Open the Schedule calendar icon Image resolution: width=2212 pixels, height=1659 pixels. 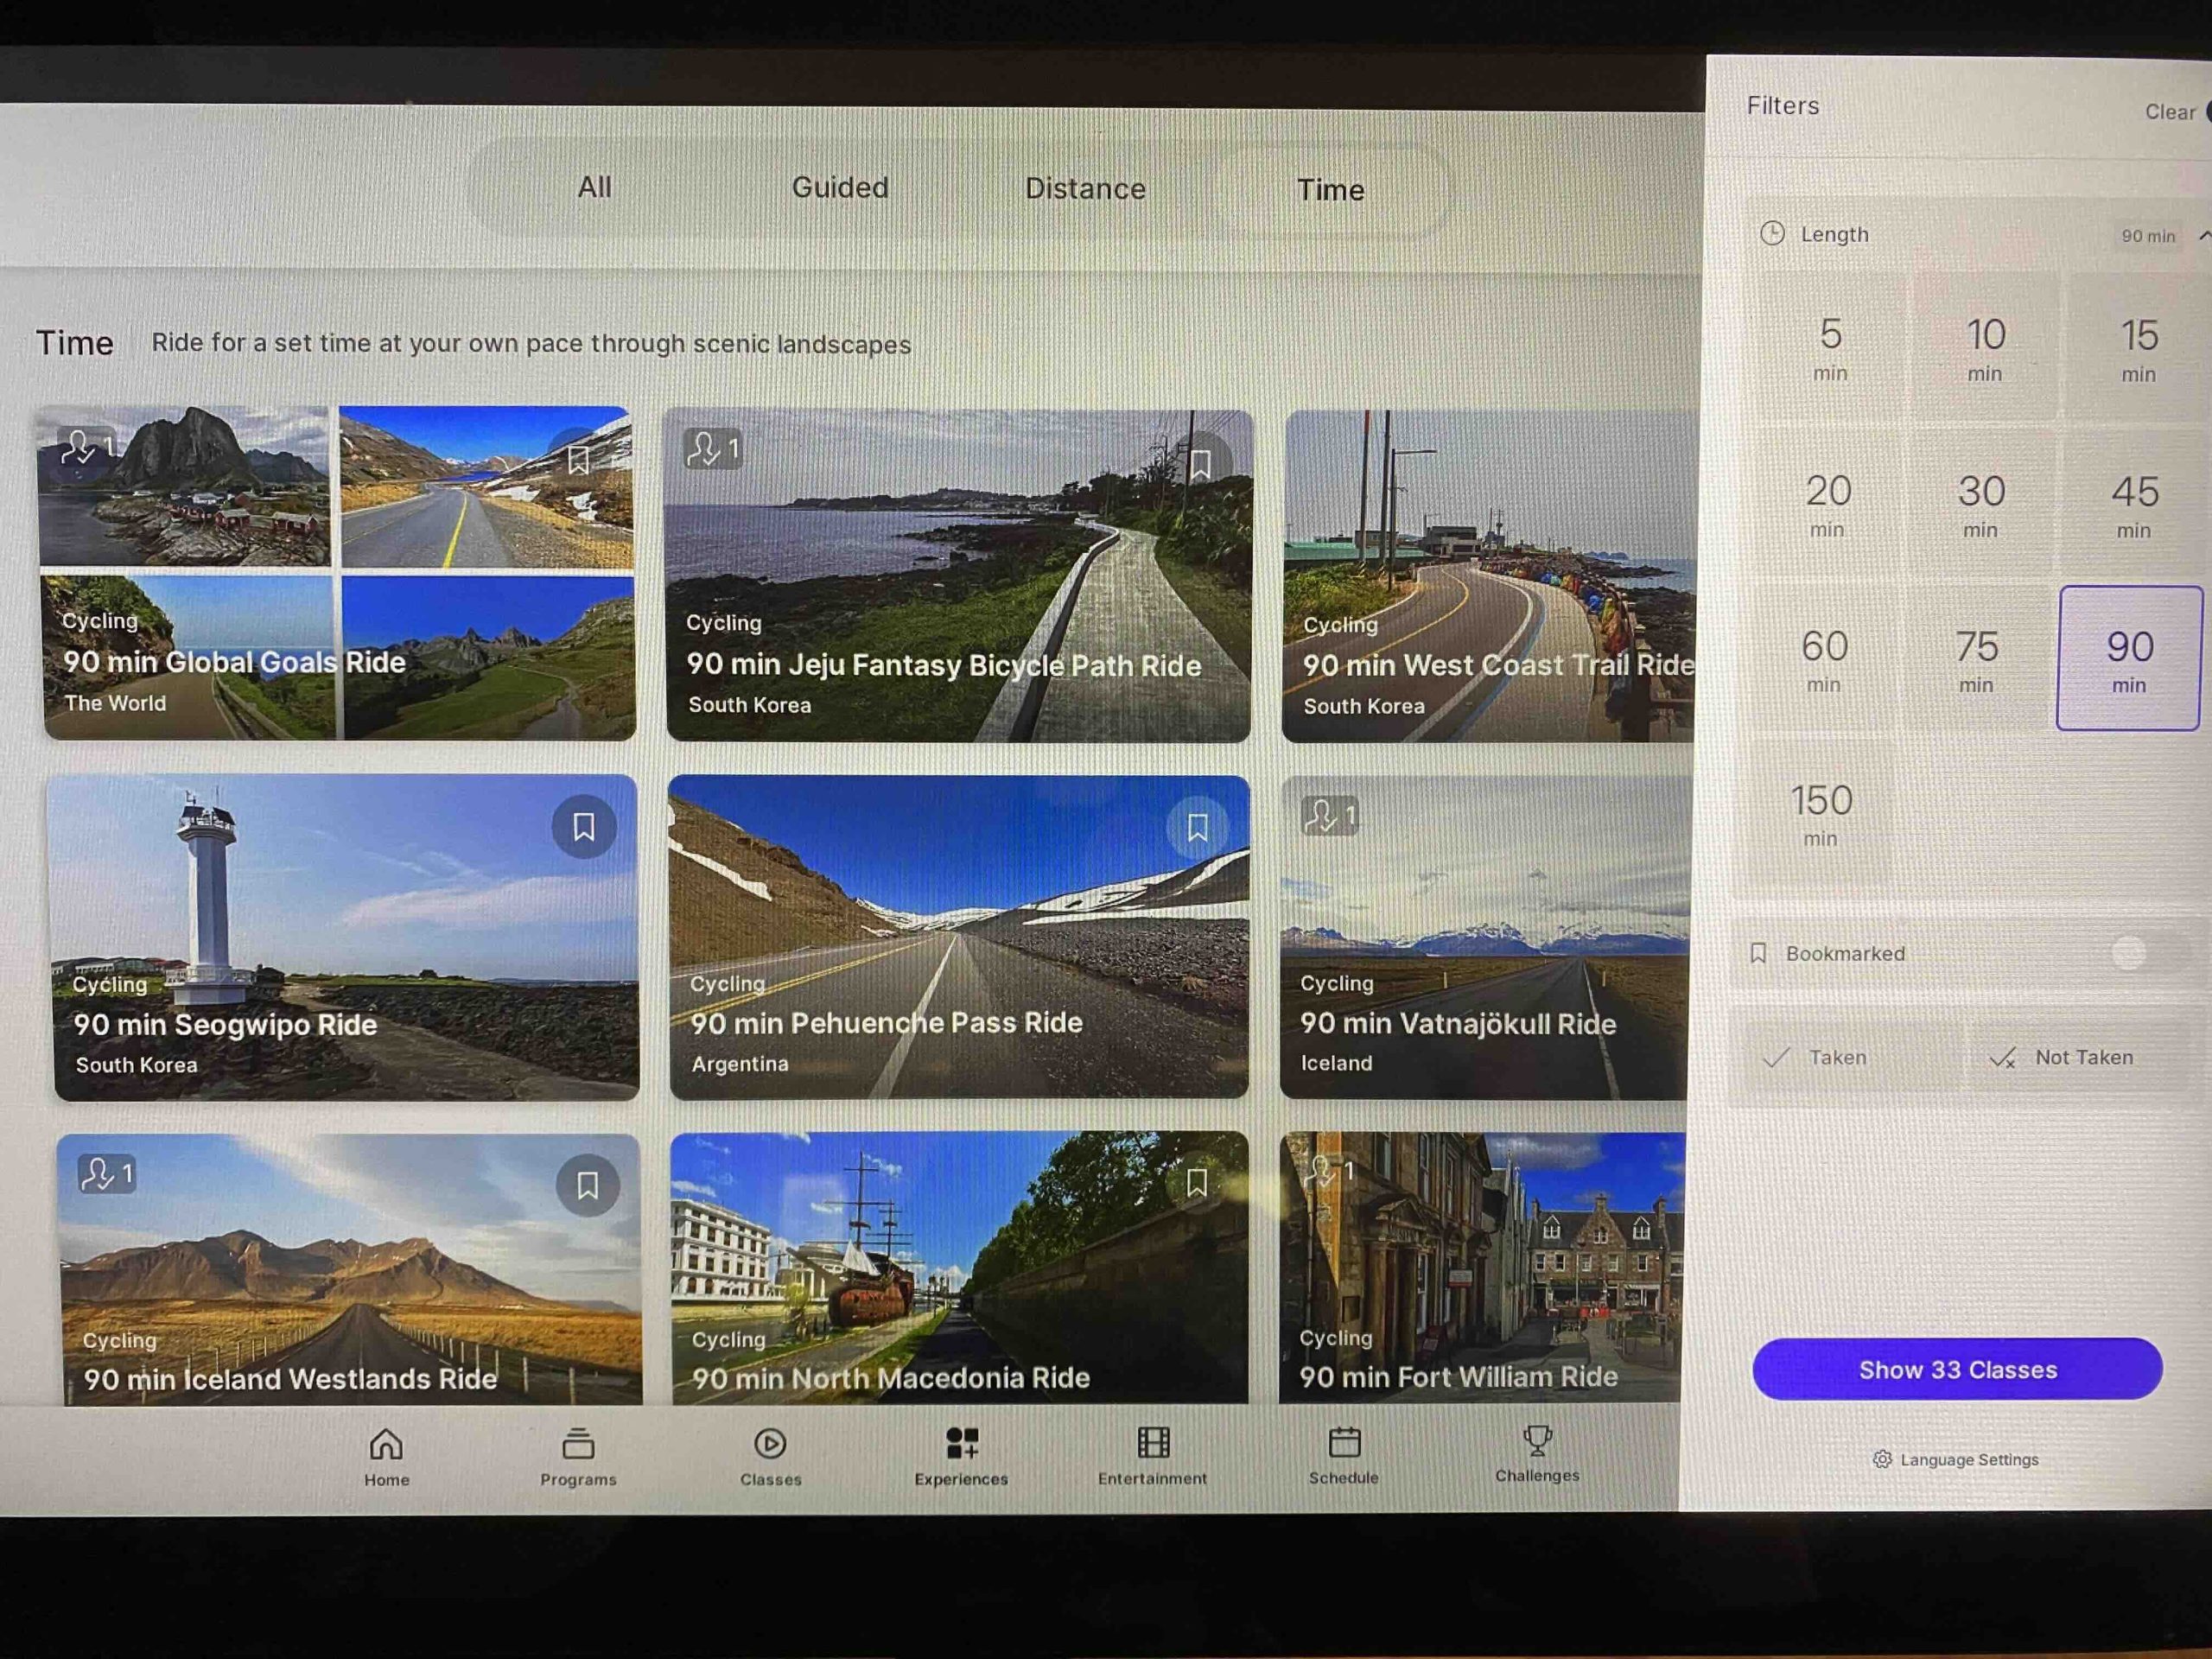(1344, 1441)
